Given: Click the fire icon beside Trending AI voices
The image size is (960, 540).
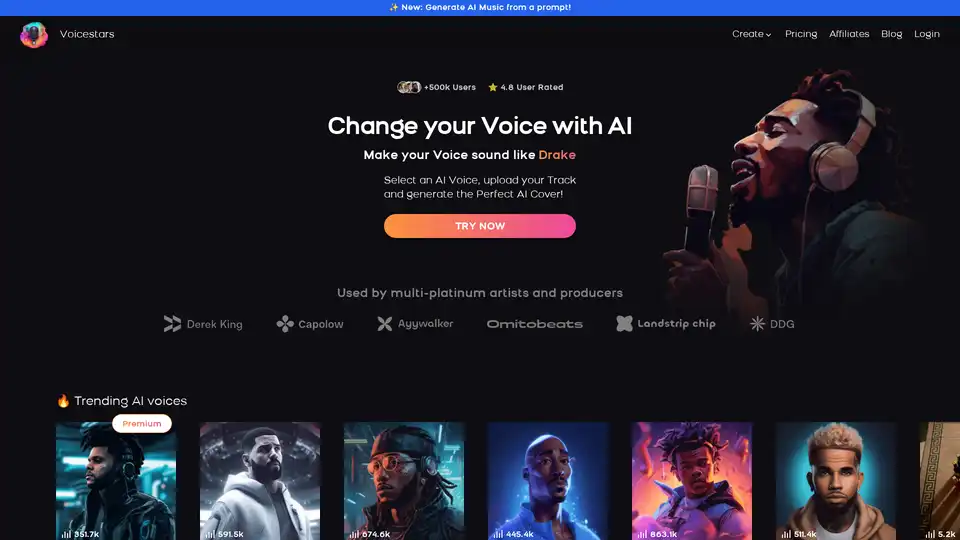Looking at the screenshot, I should 63,401.
